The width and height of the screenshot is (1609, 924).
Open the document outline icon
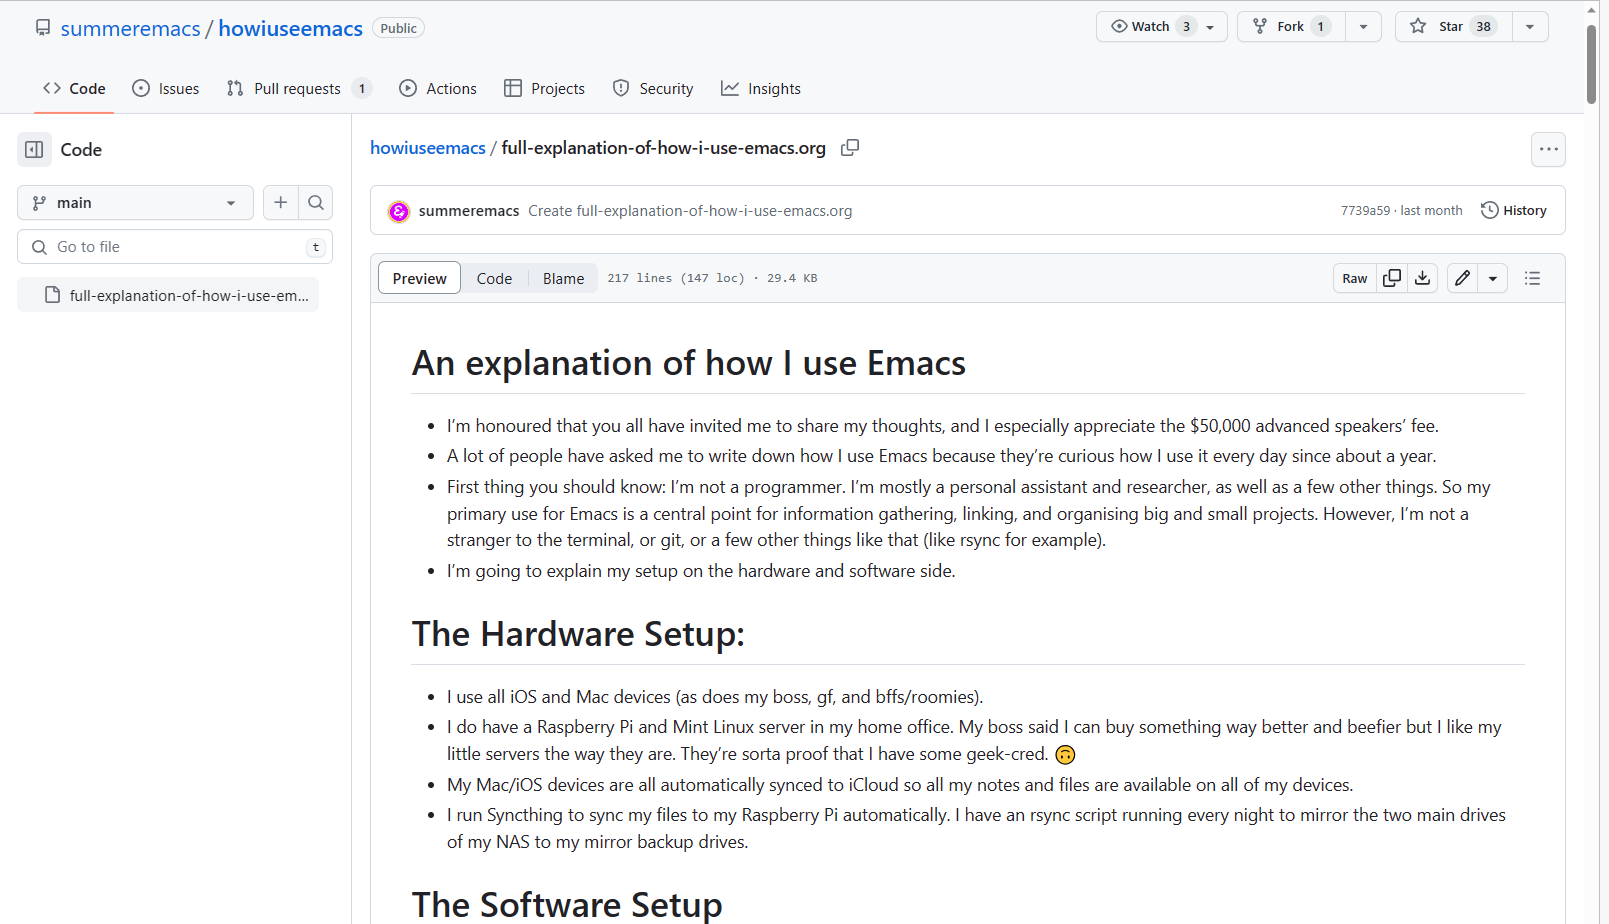click(x=1532, y=278)
